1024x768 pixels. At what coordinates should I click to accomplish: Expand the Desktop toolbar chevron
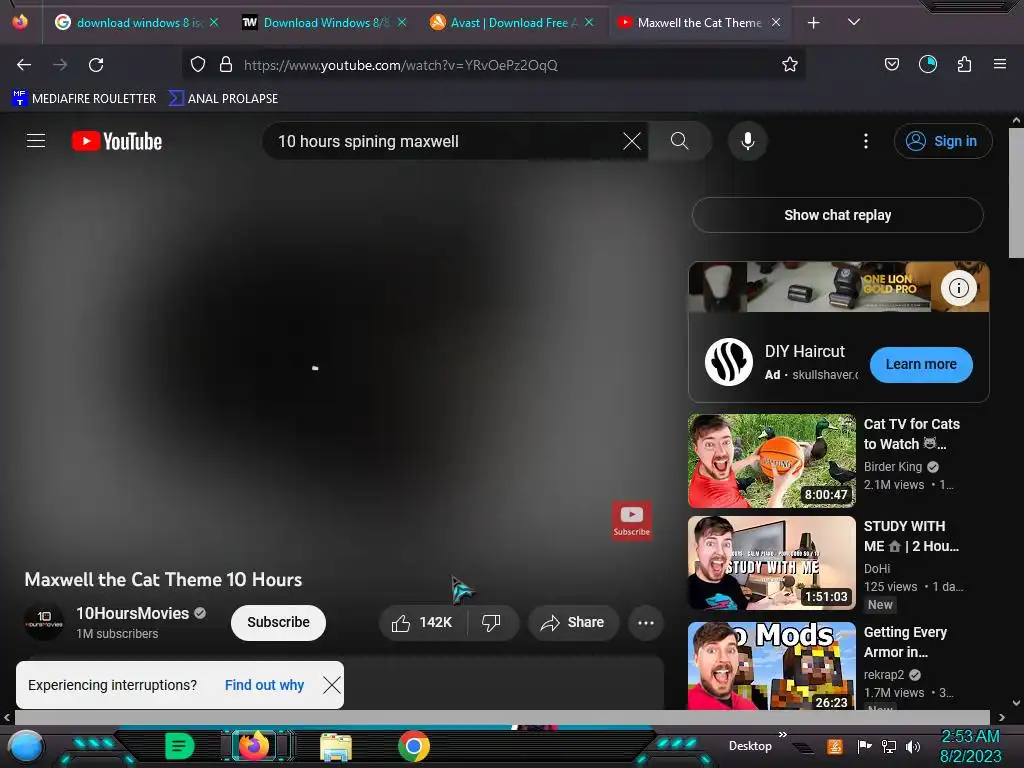pyautogui.click(x=782, y=734)
